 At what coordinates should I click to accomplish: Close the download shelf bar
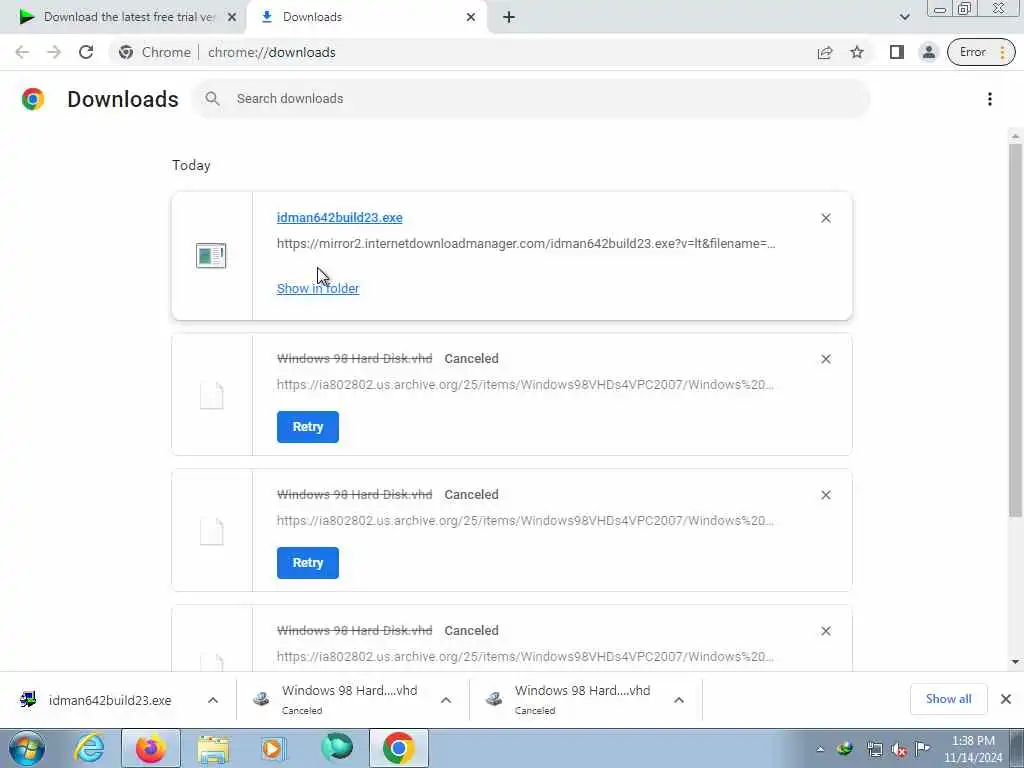[1006, 699]
